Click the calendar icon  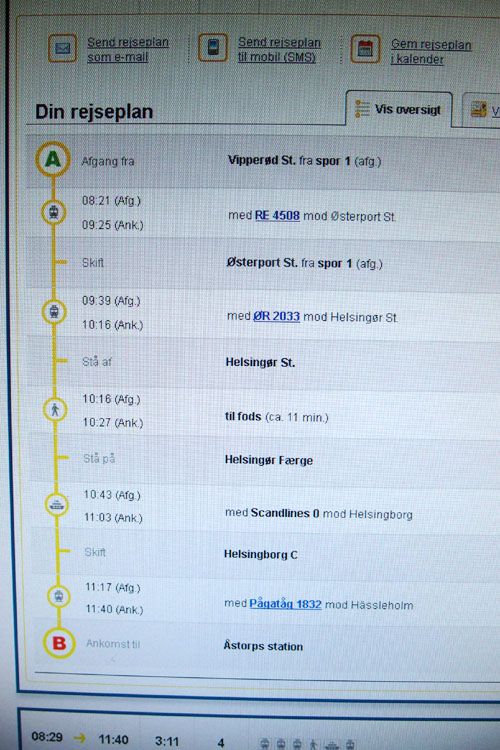point(366,49)
